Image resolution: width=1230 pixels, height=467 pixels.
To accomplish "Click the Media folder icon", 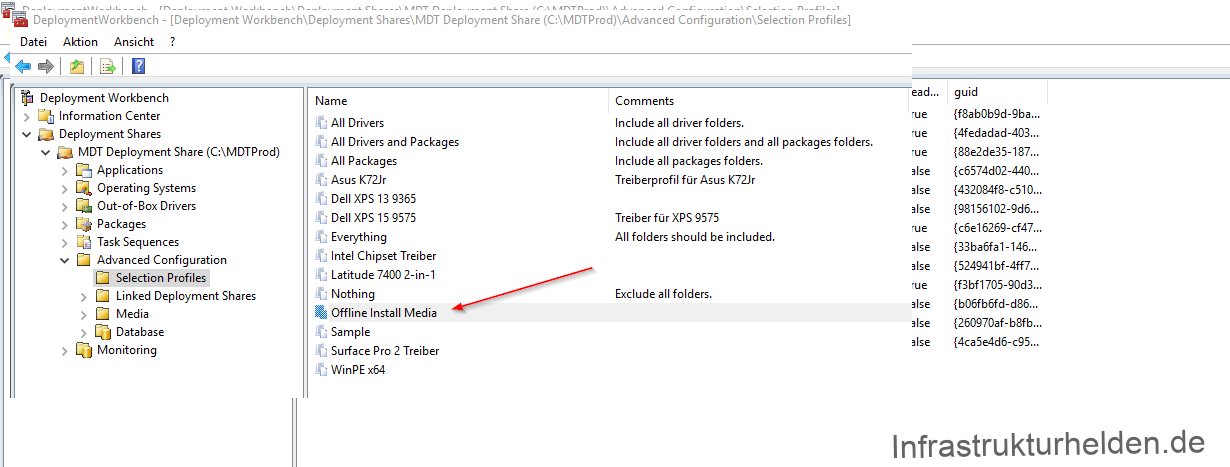I will click(103, 314).
